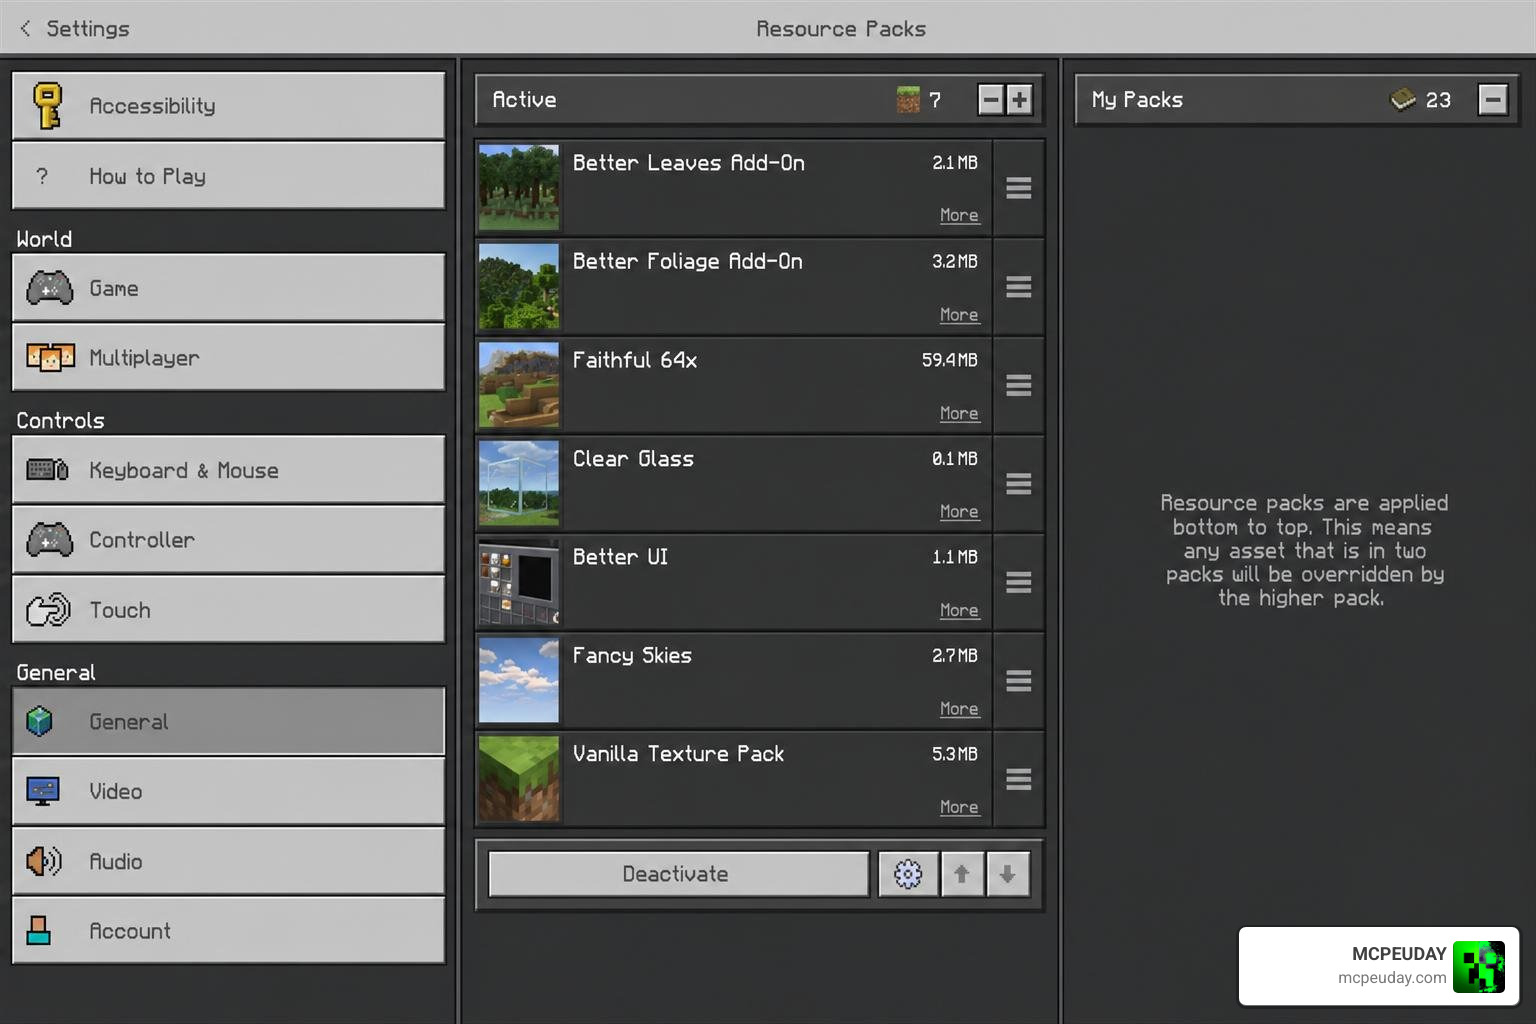This screenshot has height=1024, width=1536.
Task: Show More info for Better UI
Action: coord(959,610)
